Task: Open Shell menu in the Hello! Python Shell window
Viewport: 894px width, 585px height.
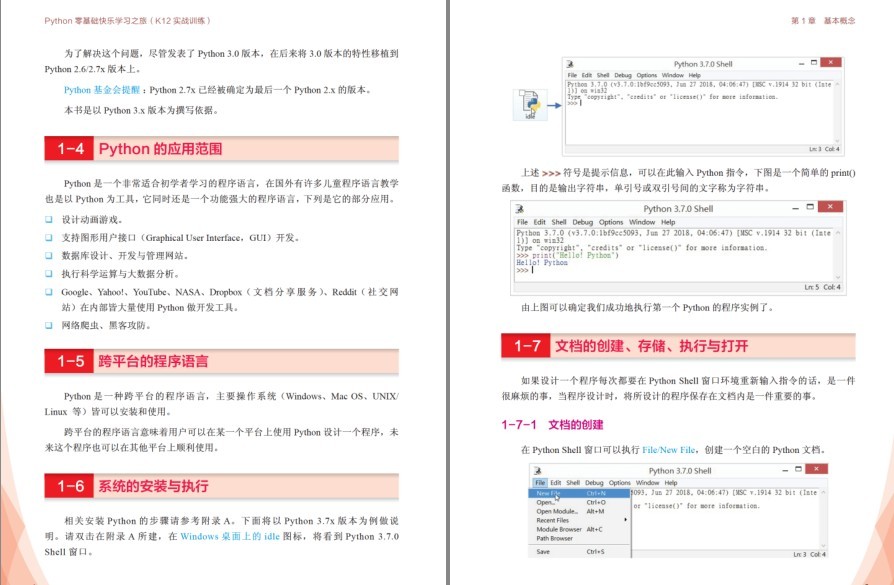Action: 559,222
